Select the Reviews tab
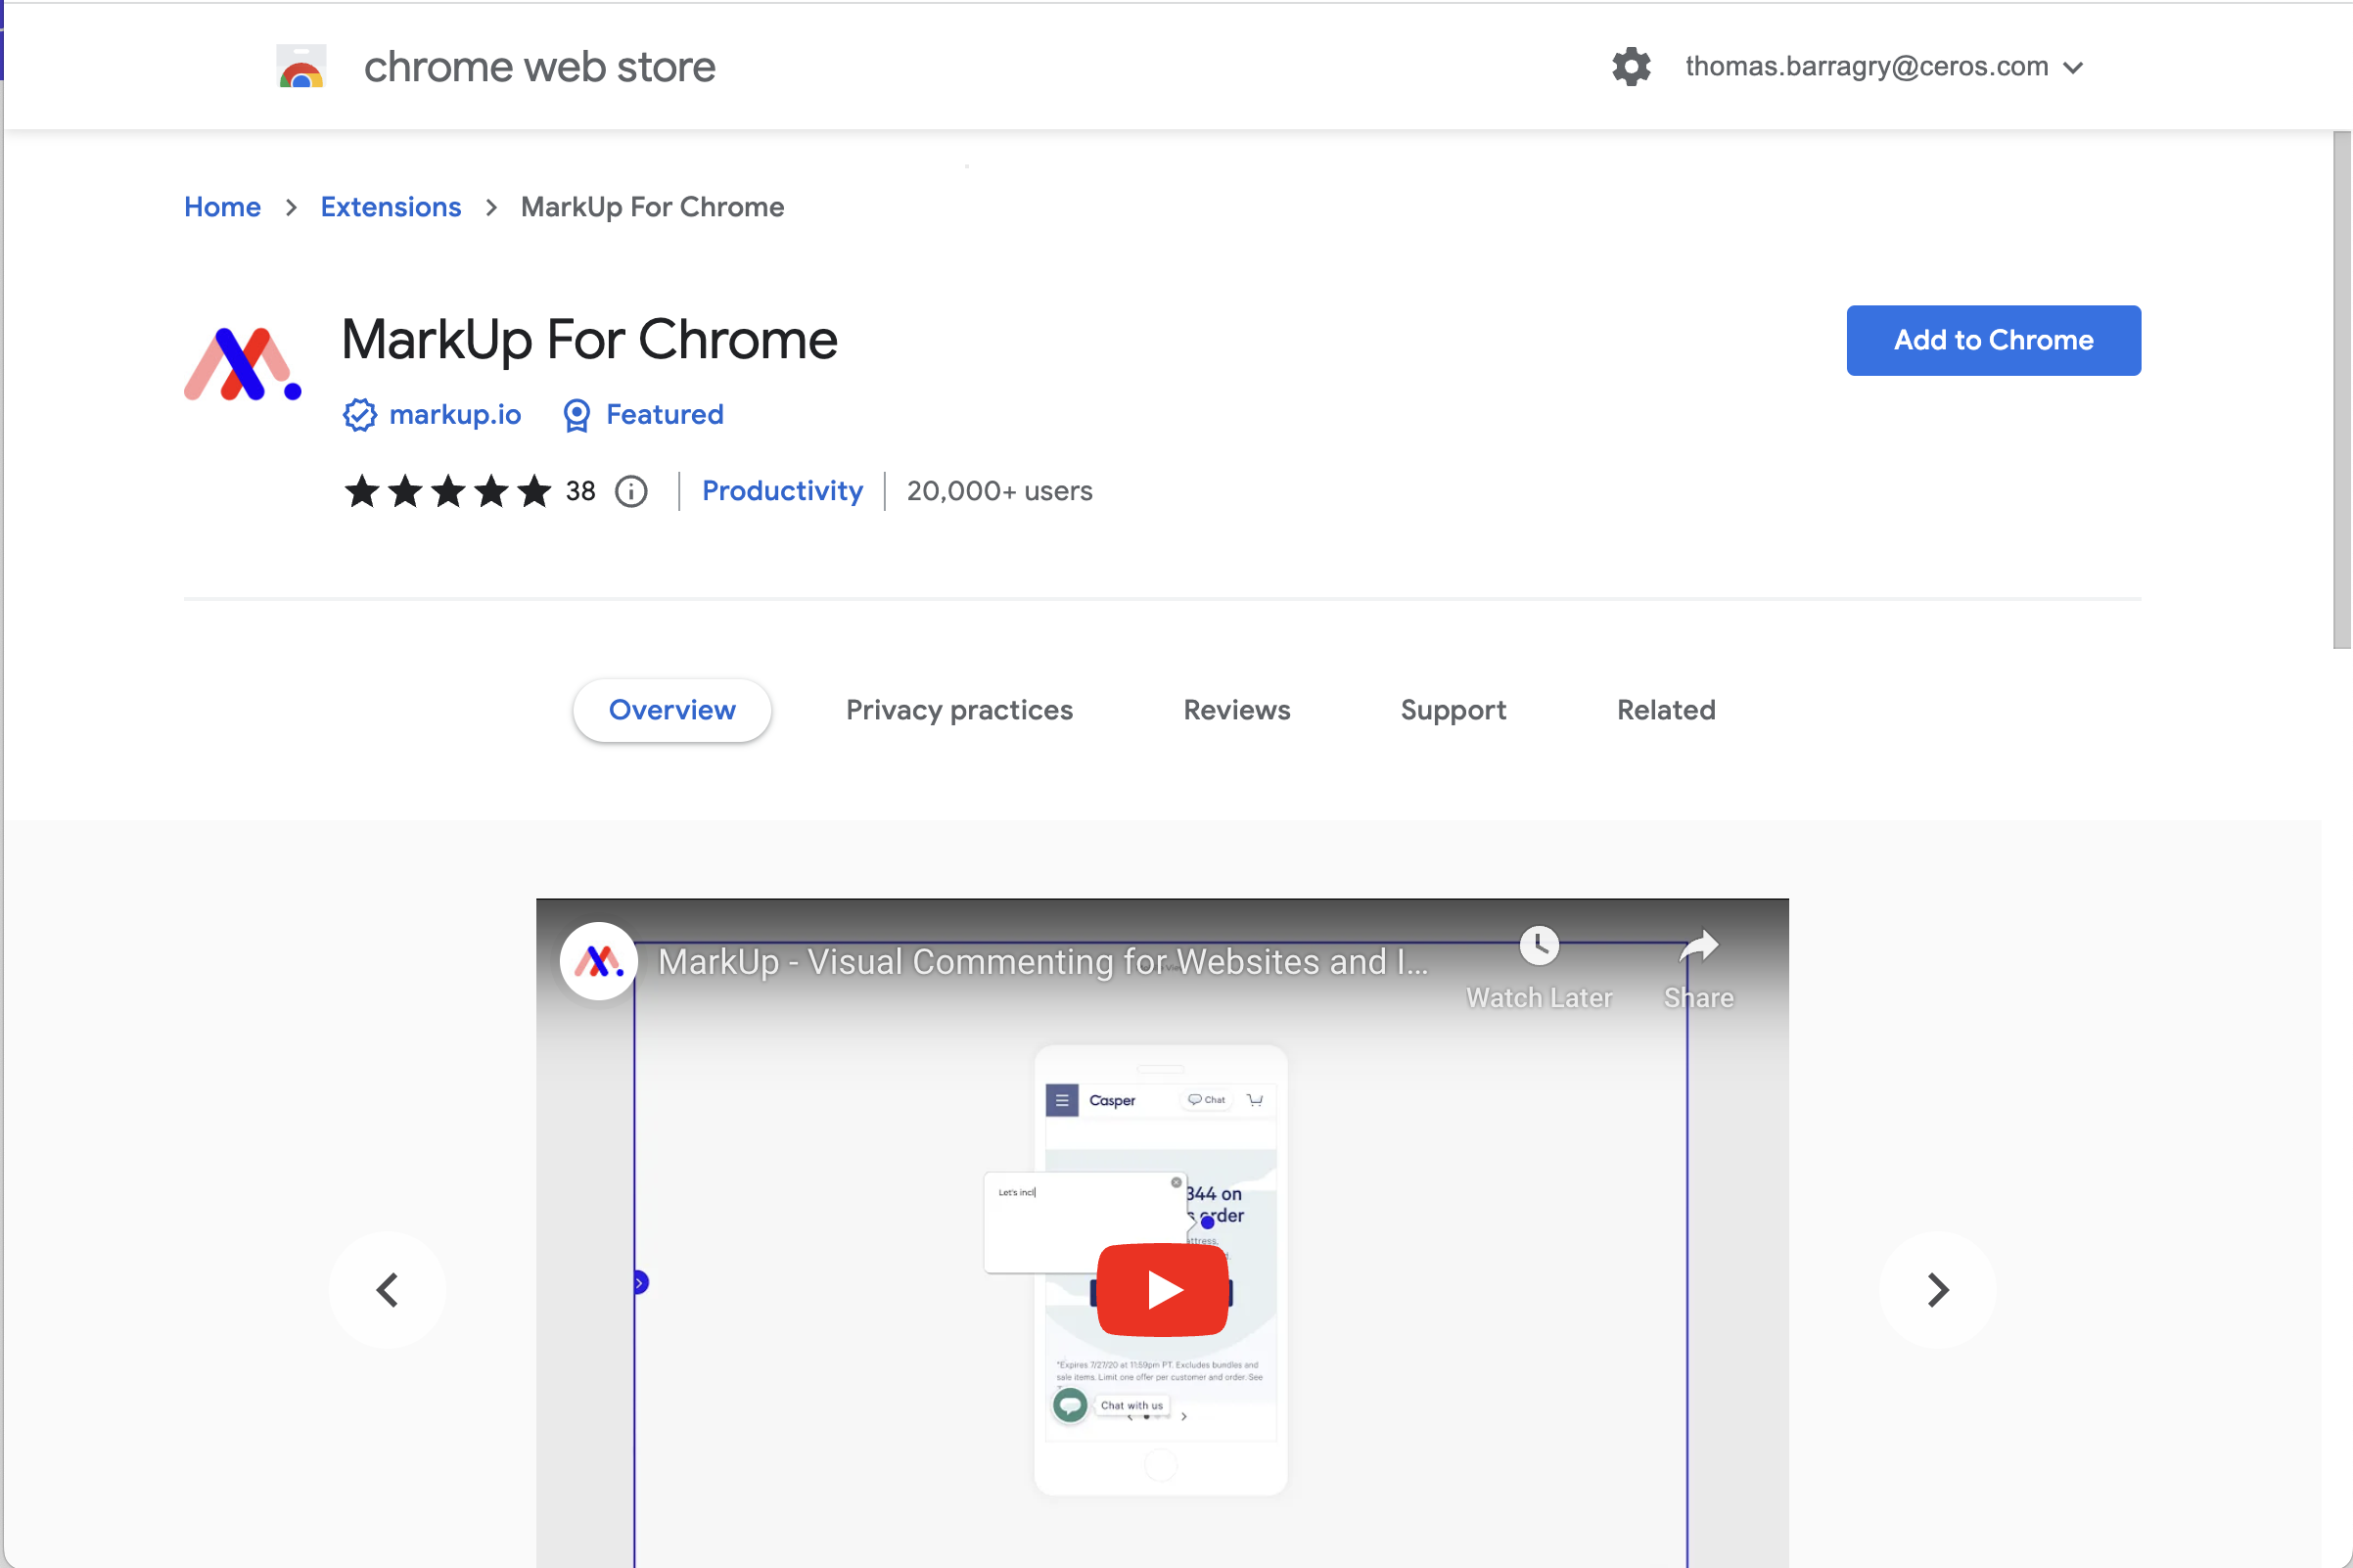This screenshot has height=1568, width=2353. coord(1235,709)
